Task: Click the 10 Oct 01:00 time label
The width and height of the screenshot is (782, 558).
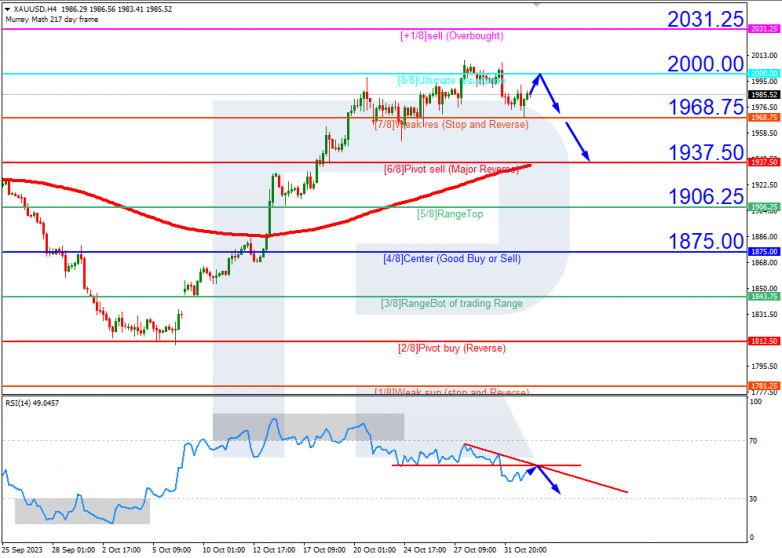Action: (224, 550)
